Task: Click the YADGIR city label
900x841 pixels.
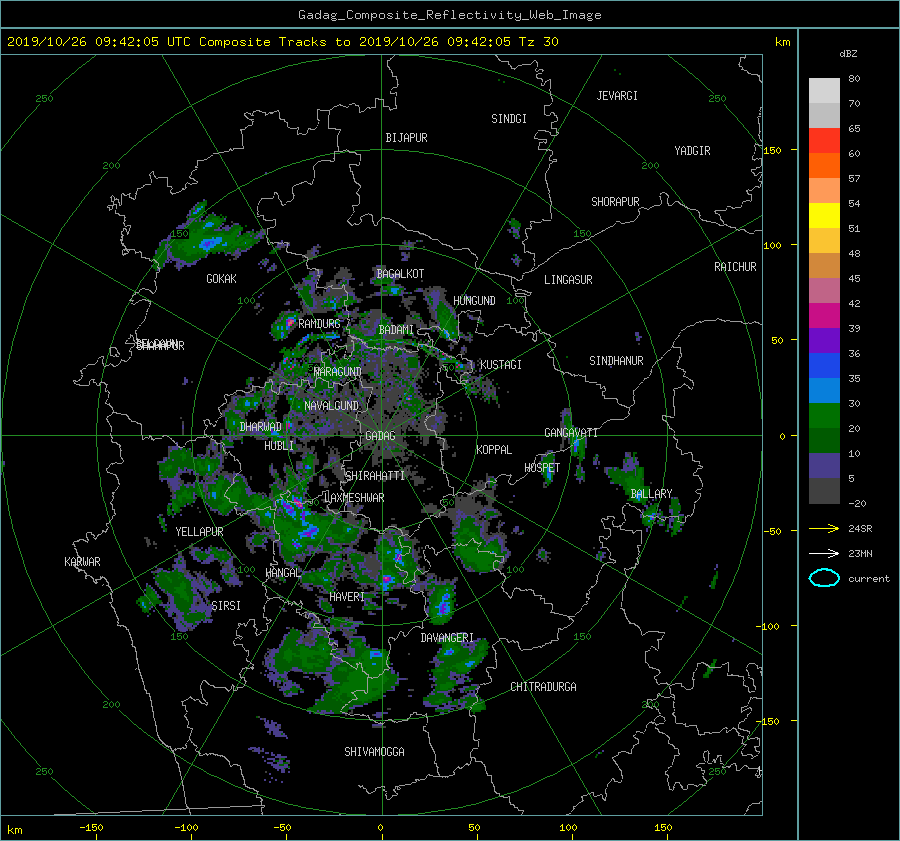Action: click(x=692, y=151)
